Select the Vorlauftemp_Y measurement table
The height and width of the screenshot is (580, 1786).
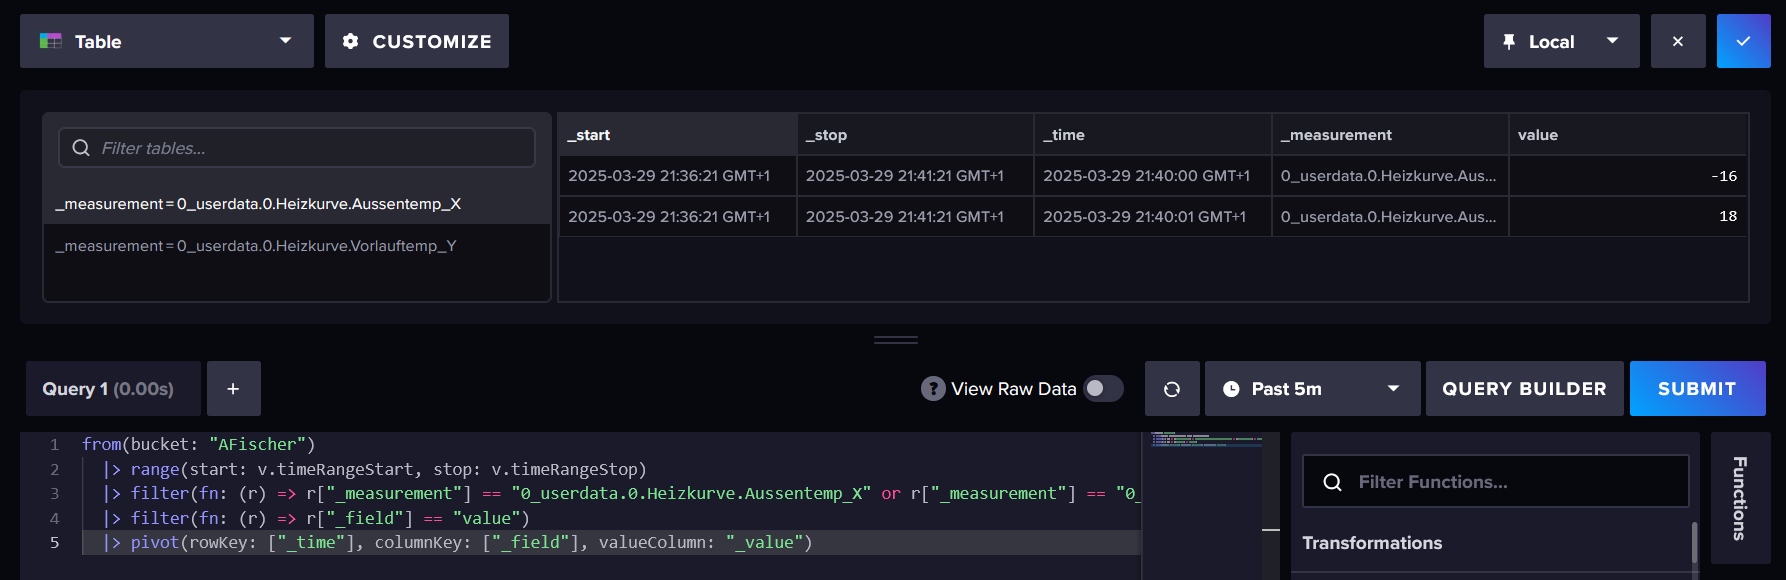pyautogui.click(x=297, y=245)
